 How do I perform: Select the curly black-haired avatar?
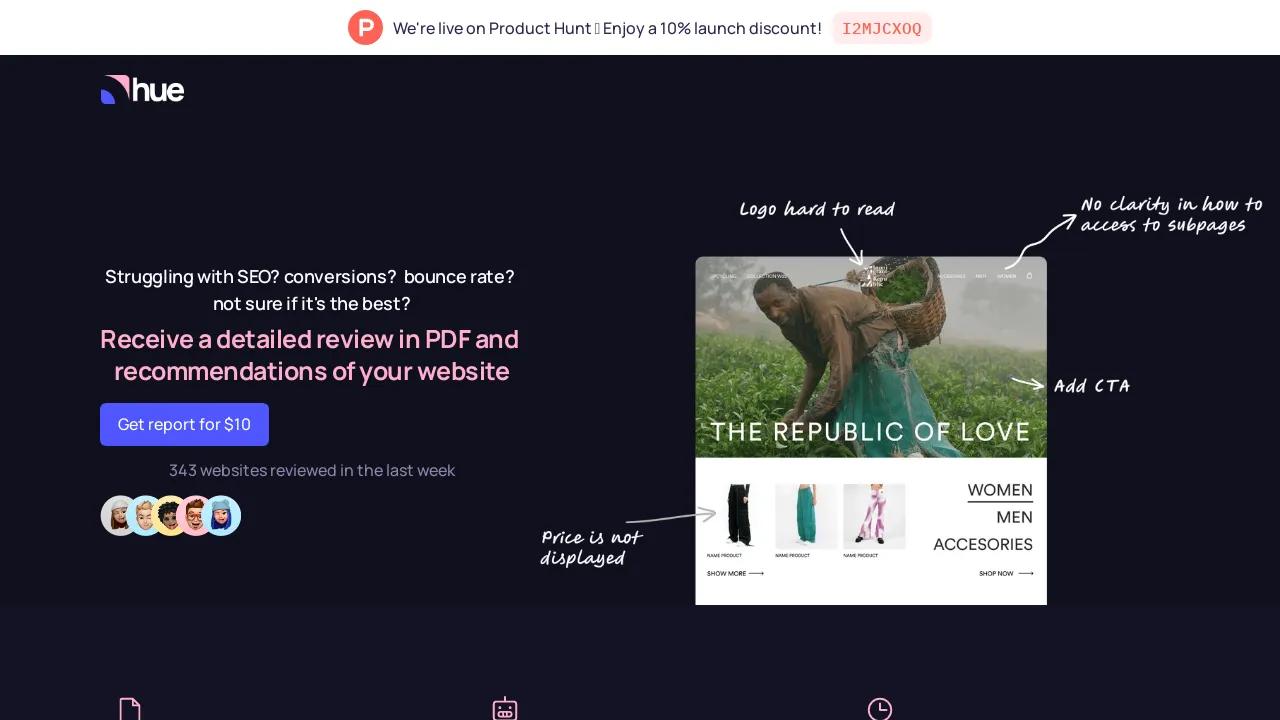click(170, 516)
